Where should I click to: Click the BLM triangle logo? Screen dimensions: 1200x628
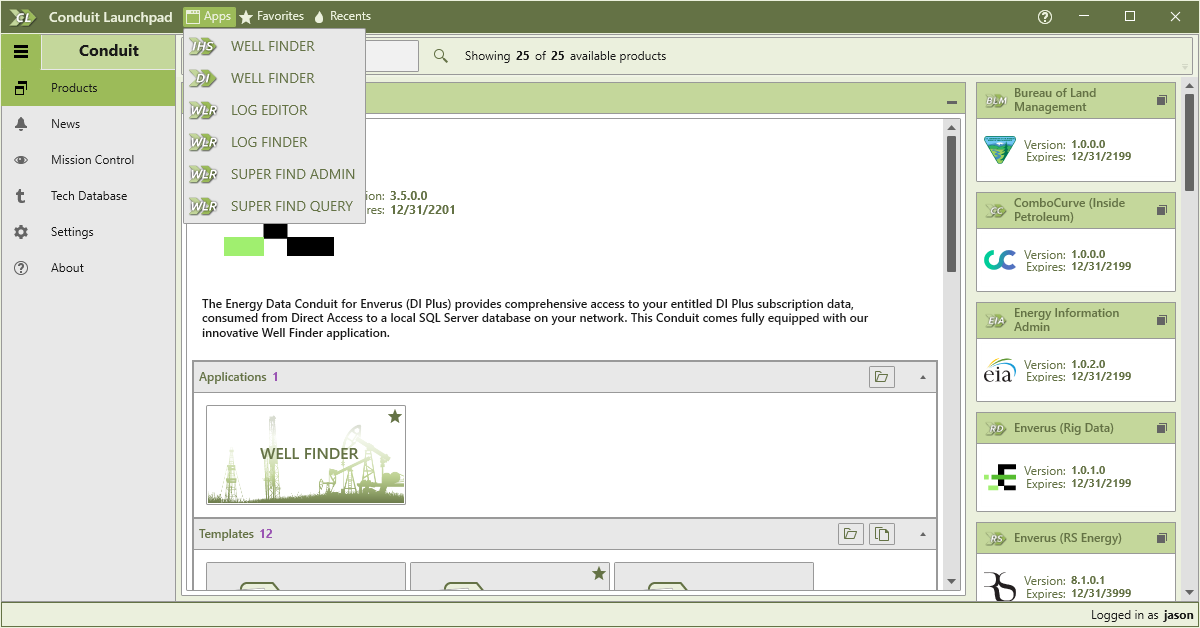[x=999, y=150]
